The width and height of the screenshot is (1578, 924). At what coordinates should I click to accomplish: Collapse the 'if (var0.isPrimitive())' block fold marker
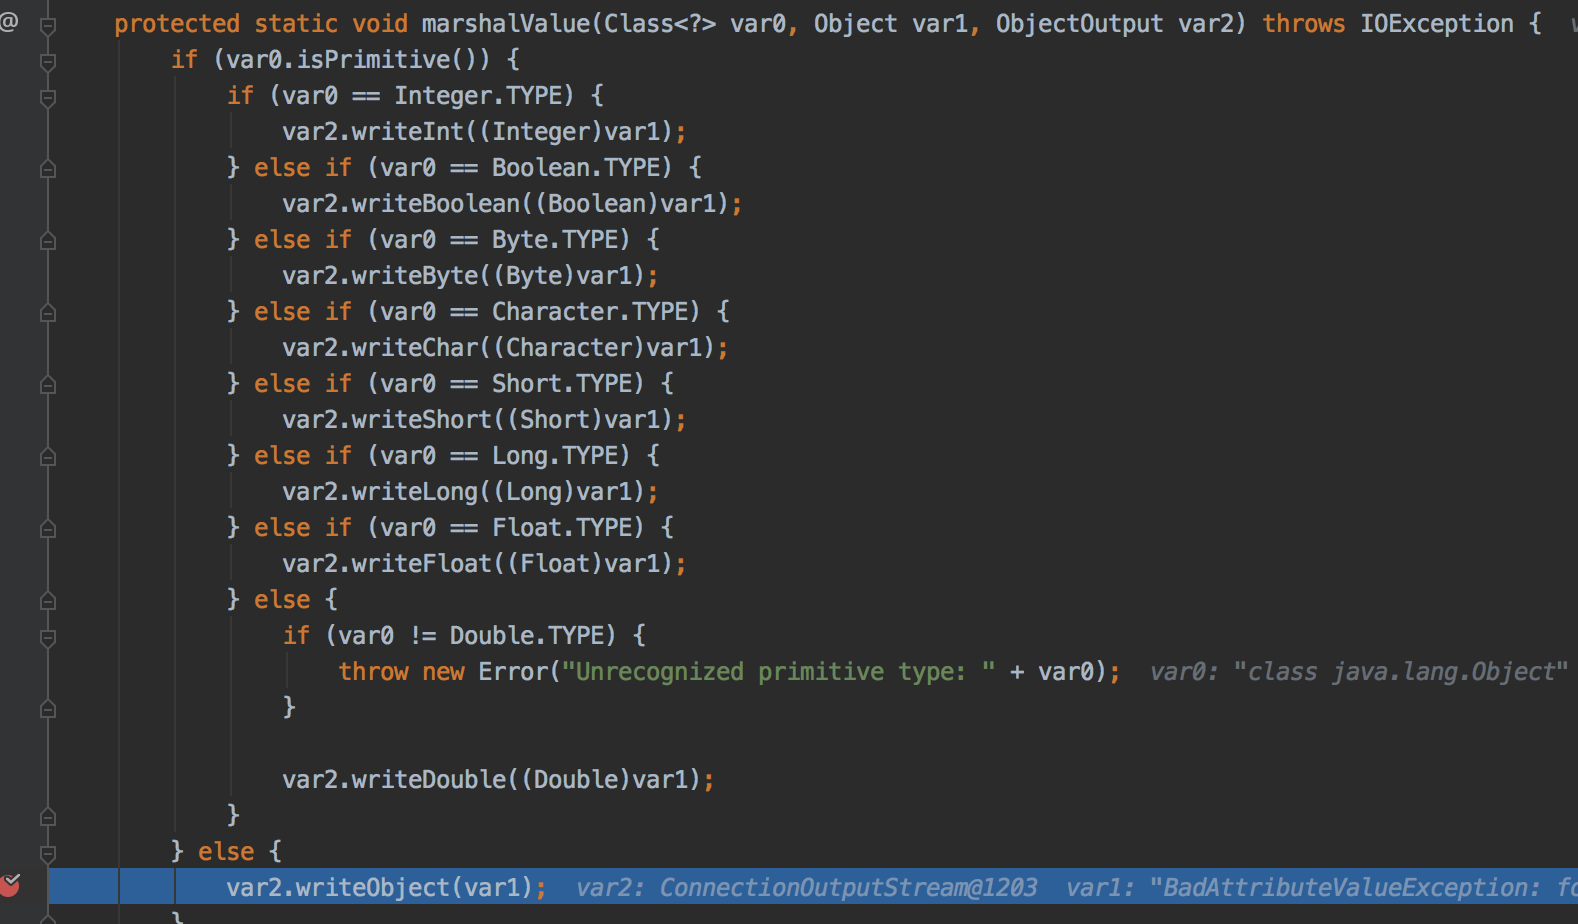coord(47,62)
